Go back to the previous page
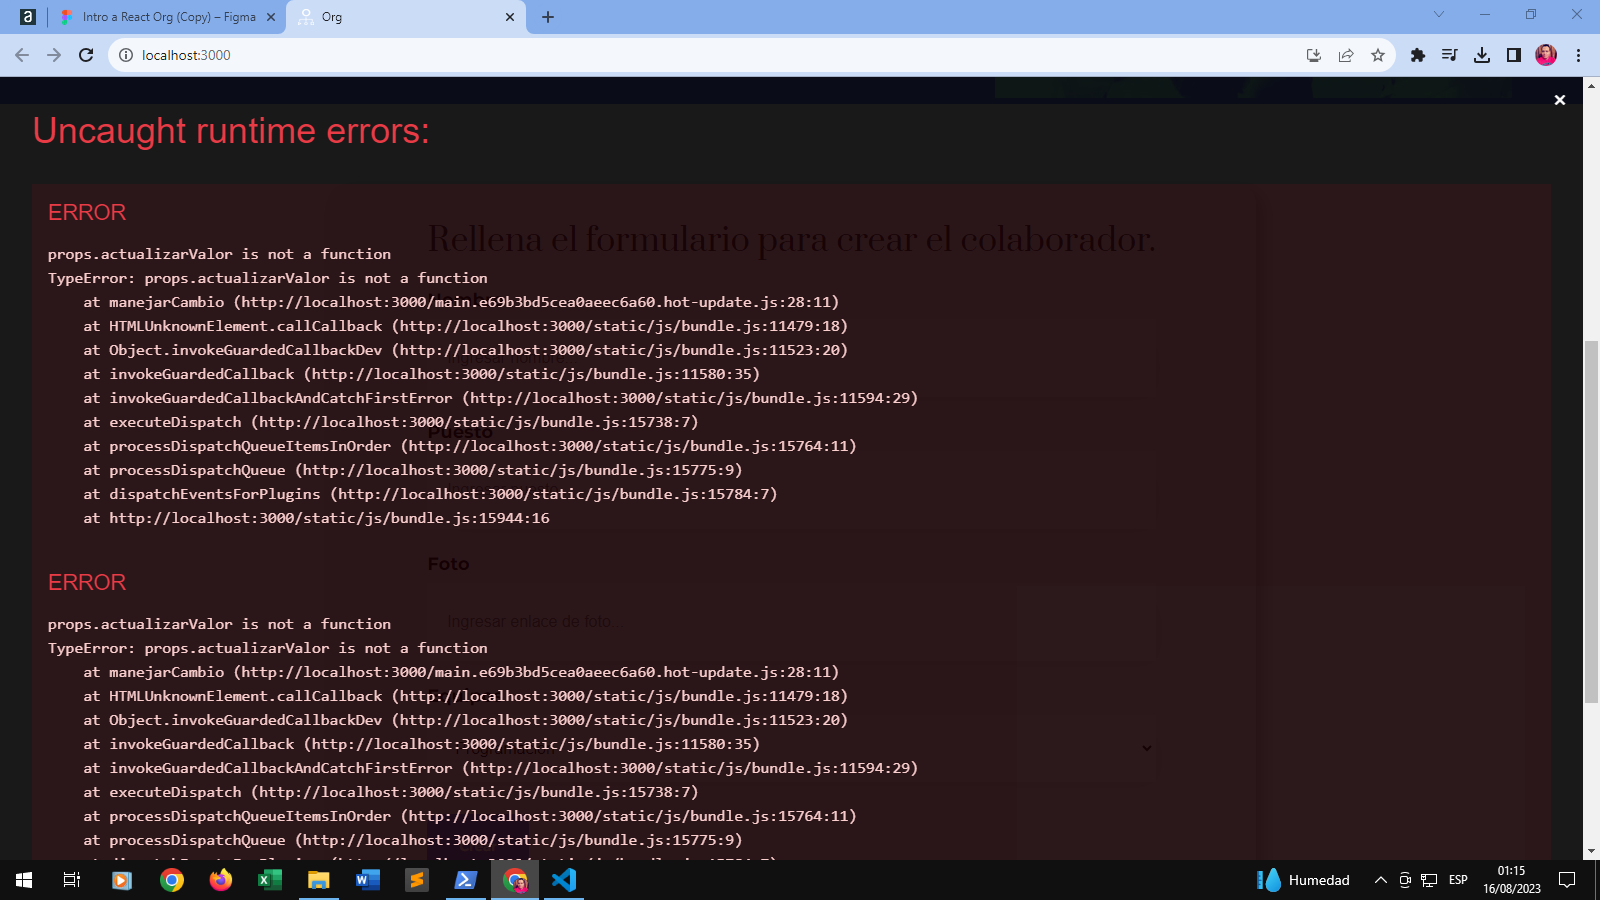The width and height of the screenshot is (1600, 900). pyautogui.click(x=22, y=55)
